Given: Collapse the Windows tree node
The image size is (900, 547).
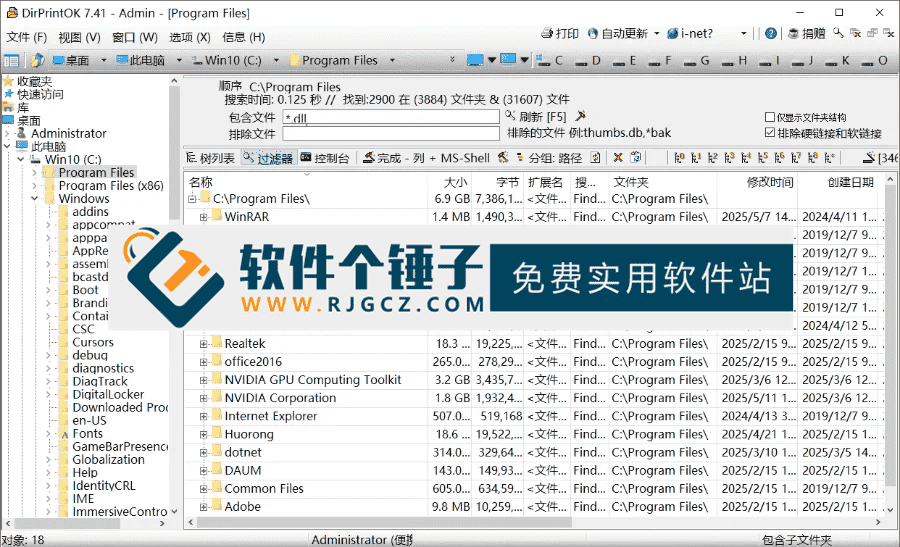Looking at the screenshot, I should coord(34,199).
